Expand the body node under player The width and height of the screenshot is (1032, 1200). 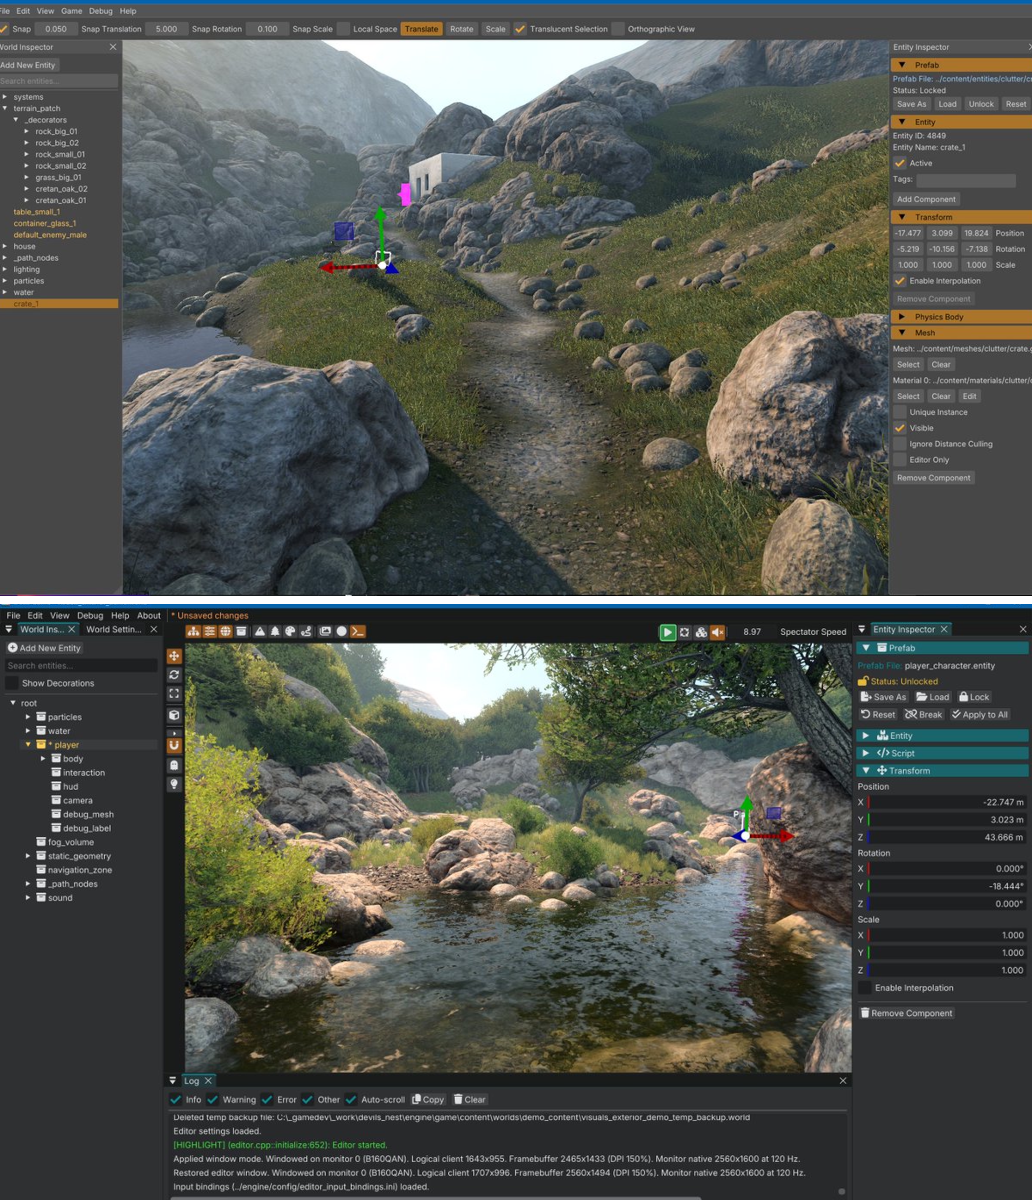(x=43, y=759)
